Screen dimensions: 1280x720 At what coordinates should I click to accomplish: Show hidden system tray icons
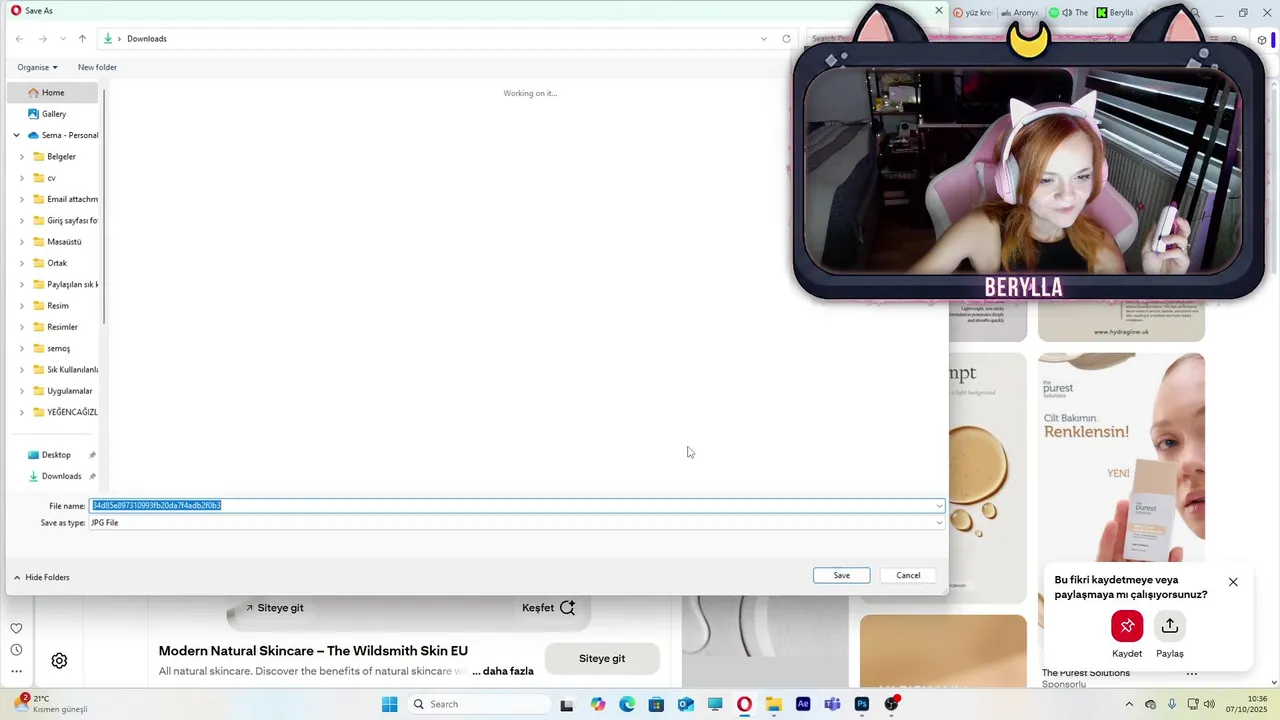click(x=1129, y=704)
